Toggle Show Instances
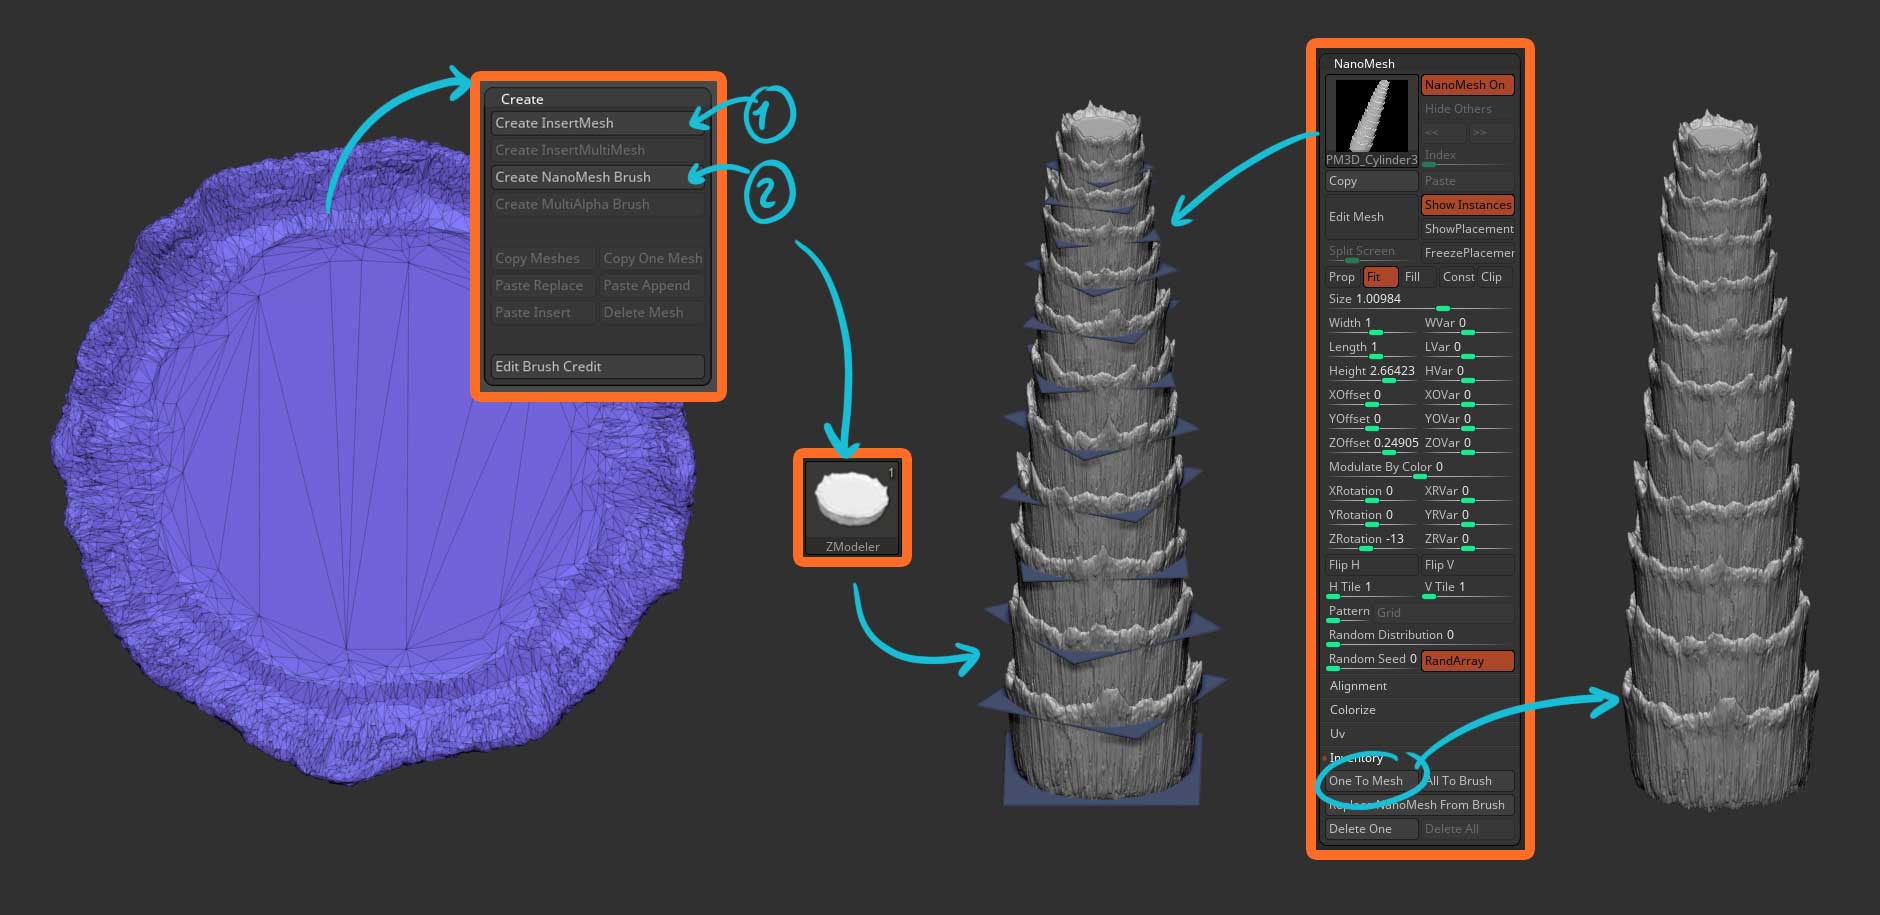Image resolution: width=1880 pixels, height=915 pixels. [1467, 205]
